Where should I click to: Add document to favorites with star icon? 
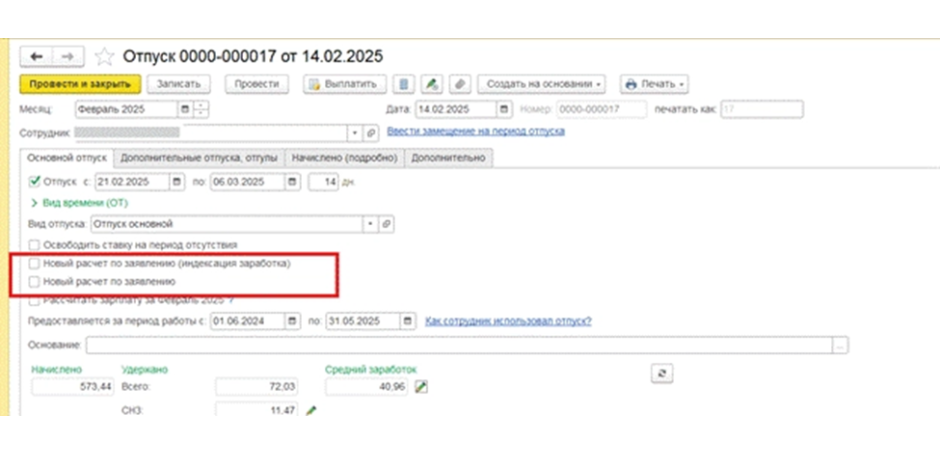pyautogui.click(x=104, y=56)
